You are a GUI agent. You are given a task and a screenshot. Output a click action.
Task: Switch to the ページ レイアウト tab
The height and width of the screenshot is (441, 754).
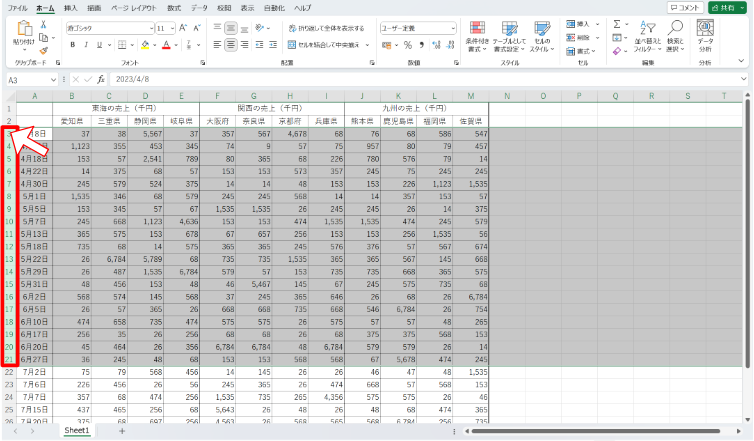(134, 8)
